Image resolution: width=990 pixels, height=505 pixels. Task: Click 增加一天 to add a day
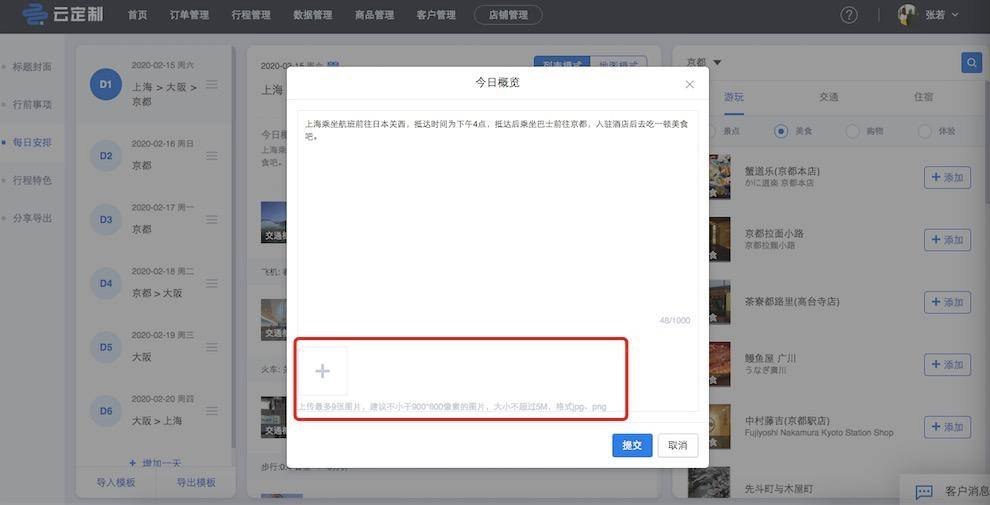(x=155, y=463)
